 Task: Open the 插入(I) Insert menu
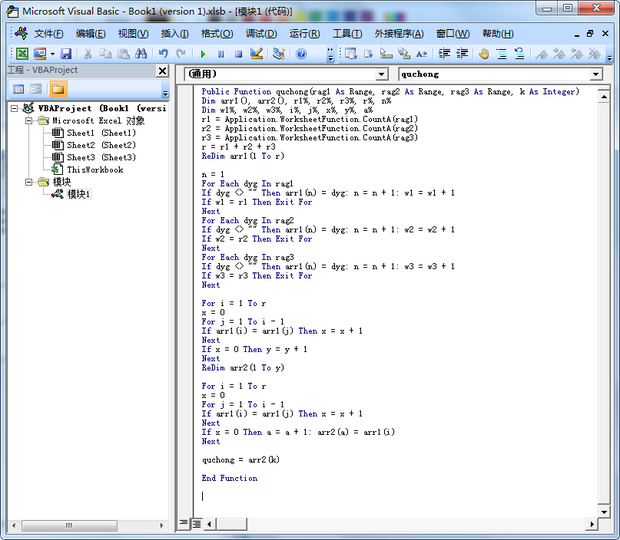[x=175, y=33]
